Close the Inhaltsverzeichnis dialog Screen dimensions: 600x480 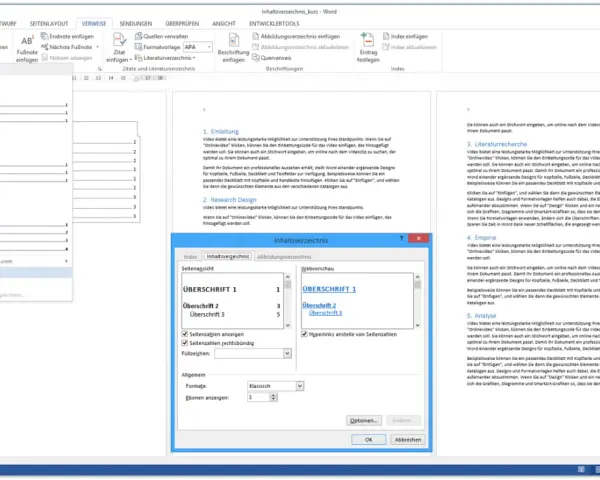[x=418, y=238]
